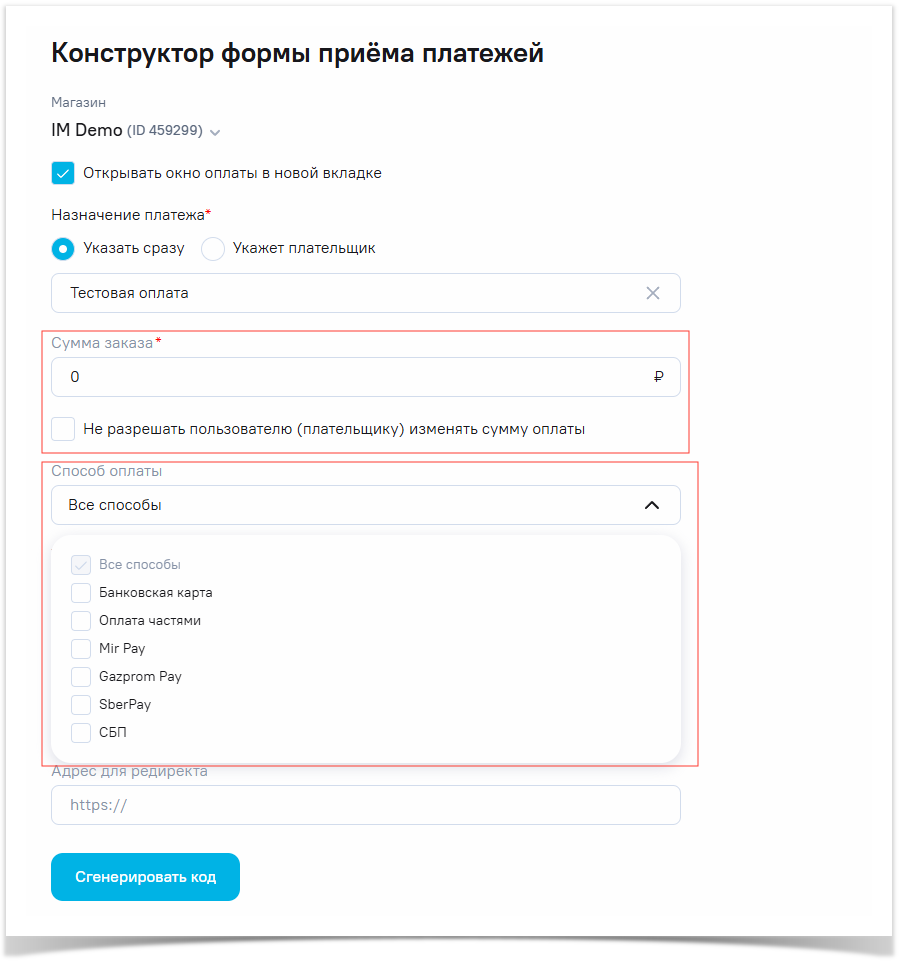
Task: Click the redirect address https:// field
Action: pyautogui.click(x=365, y=805)
